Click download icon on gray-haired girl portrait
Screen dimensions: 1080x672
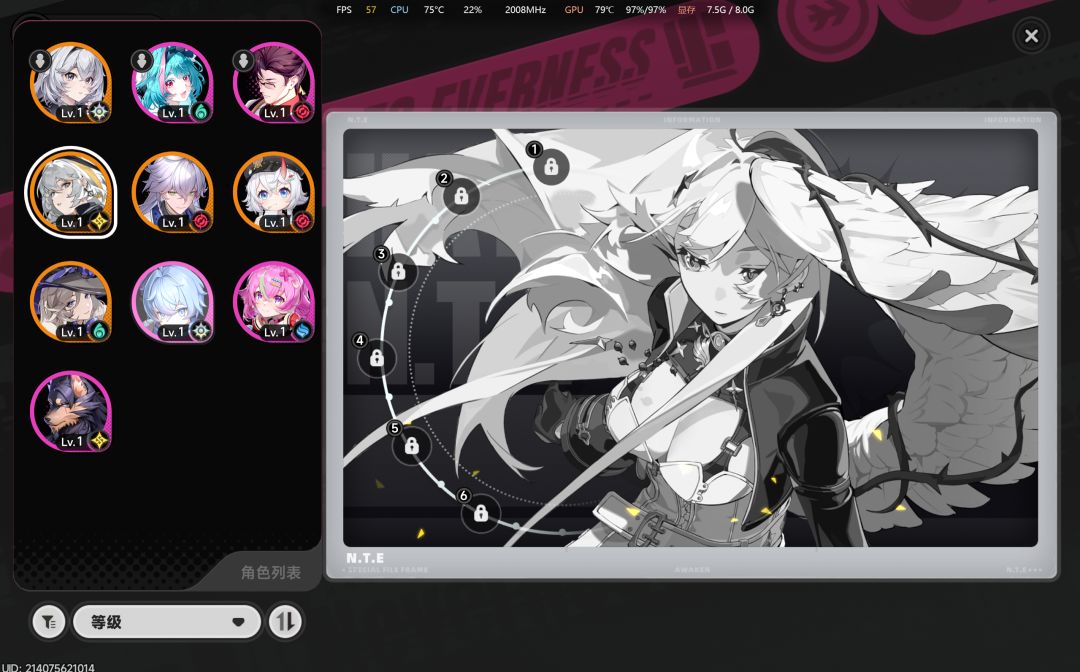[x=40, y=61]
